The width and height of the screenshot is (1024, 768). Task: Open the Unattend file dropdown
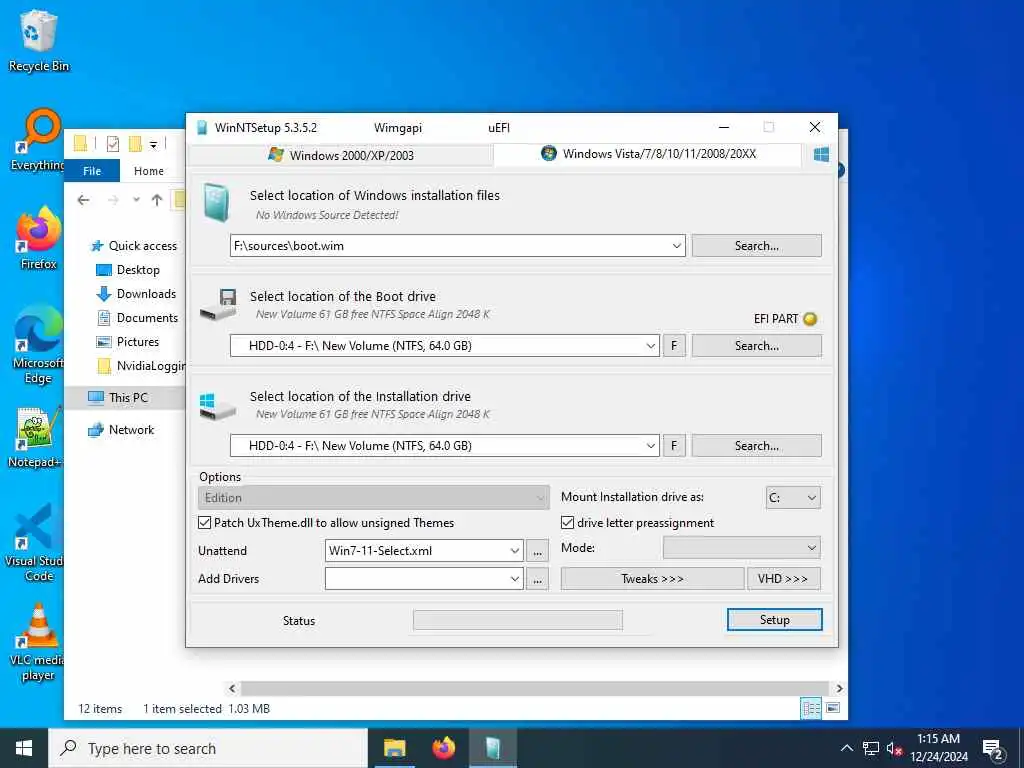pos(515,551)
